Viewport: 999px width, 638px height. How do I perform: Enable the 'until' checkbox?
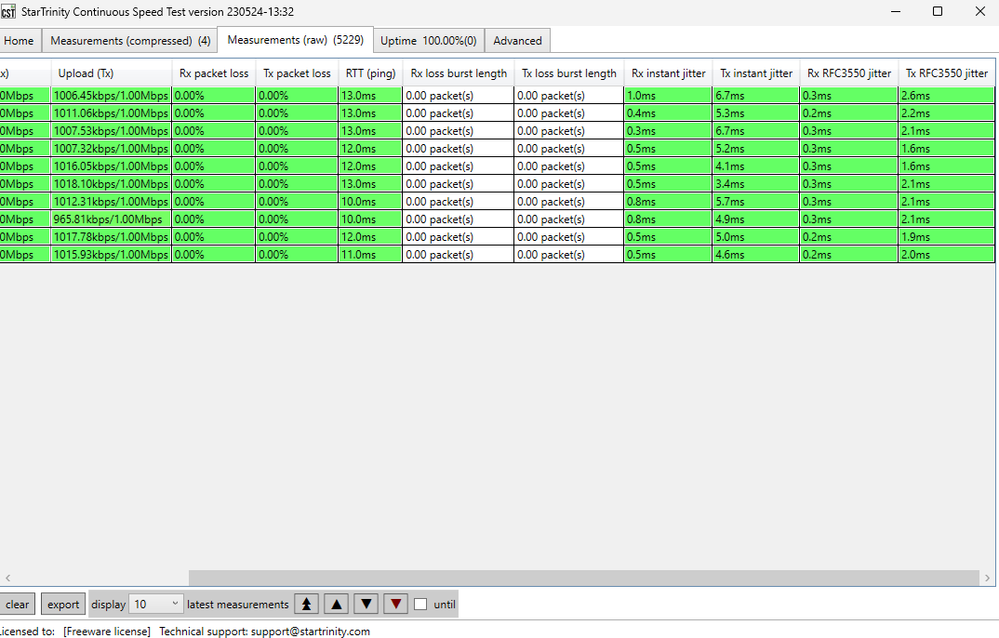420,604
